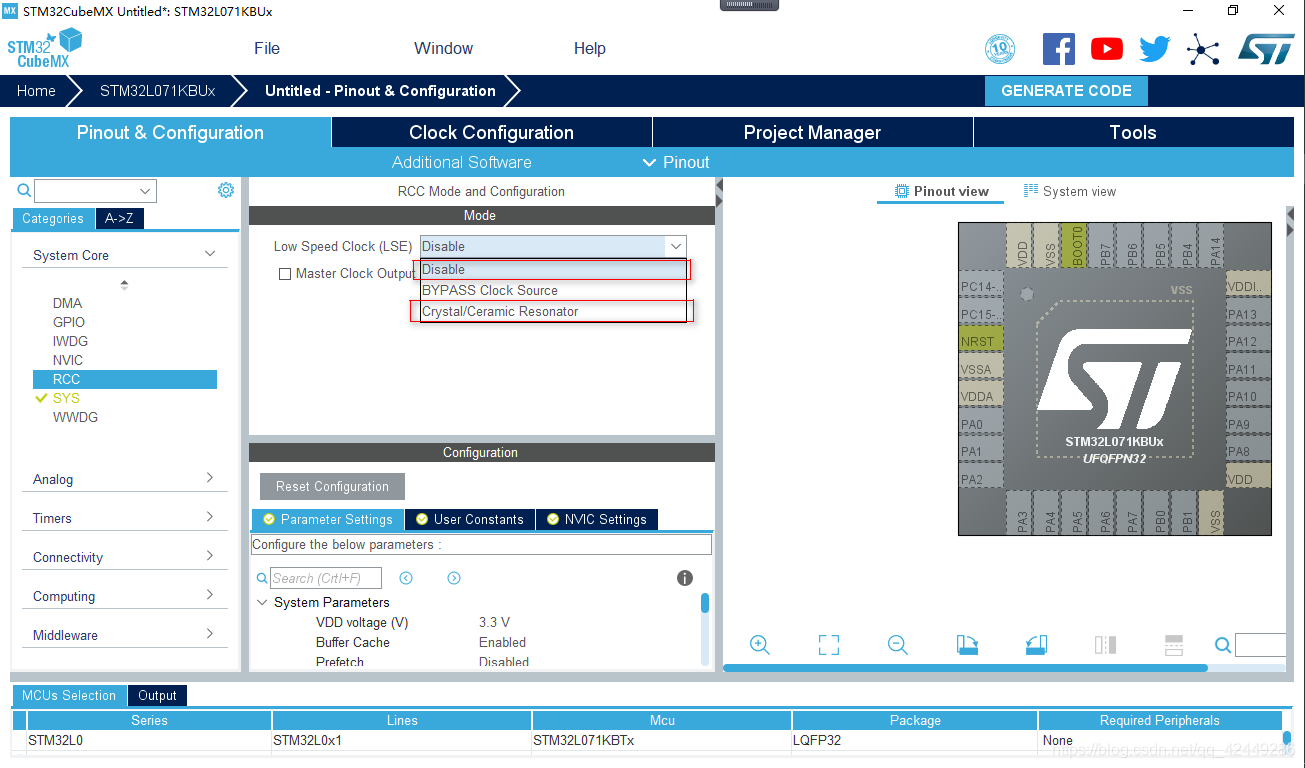Open the Help menu
Image resolution: width=1305 pixels, height=768 pixels.
pos(590,48)
